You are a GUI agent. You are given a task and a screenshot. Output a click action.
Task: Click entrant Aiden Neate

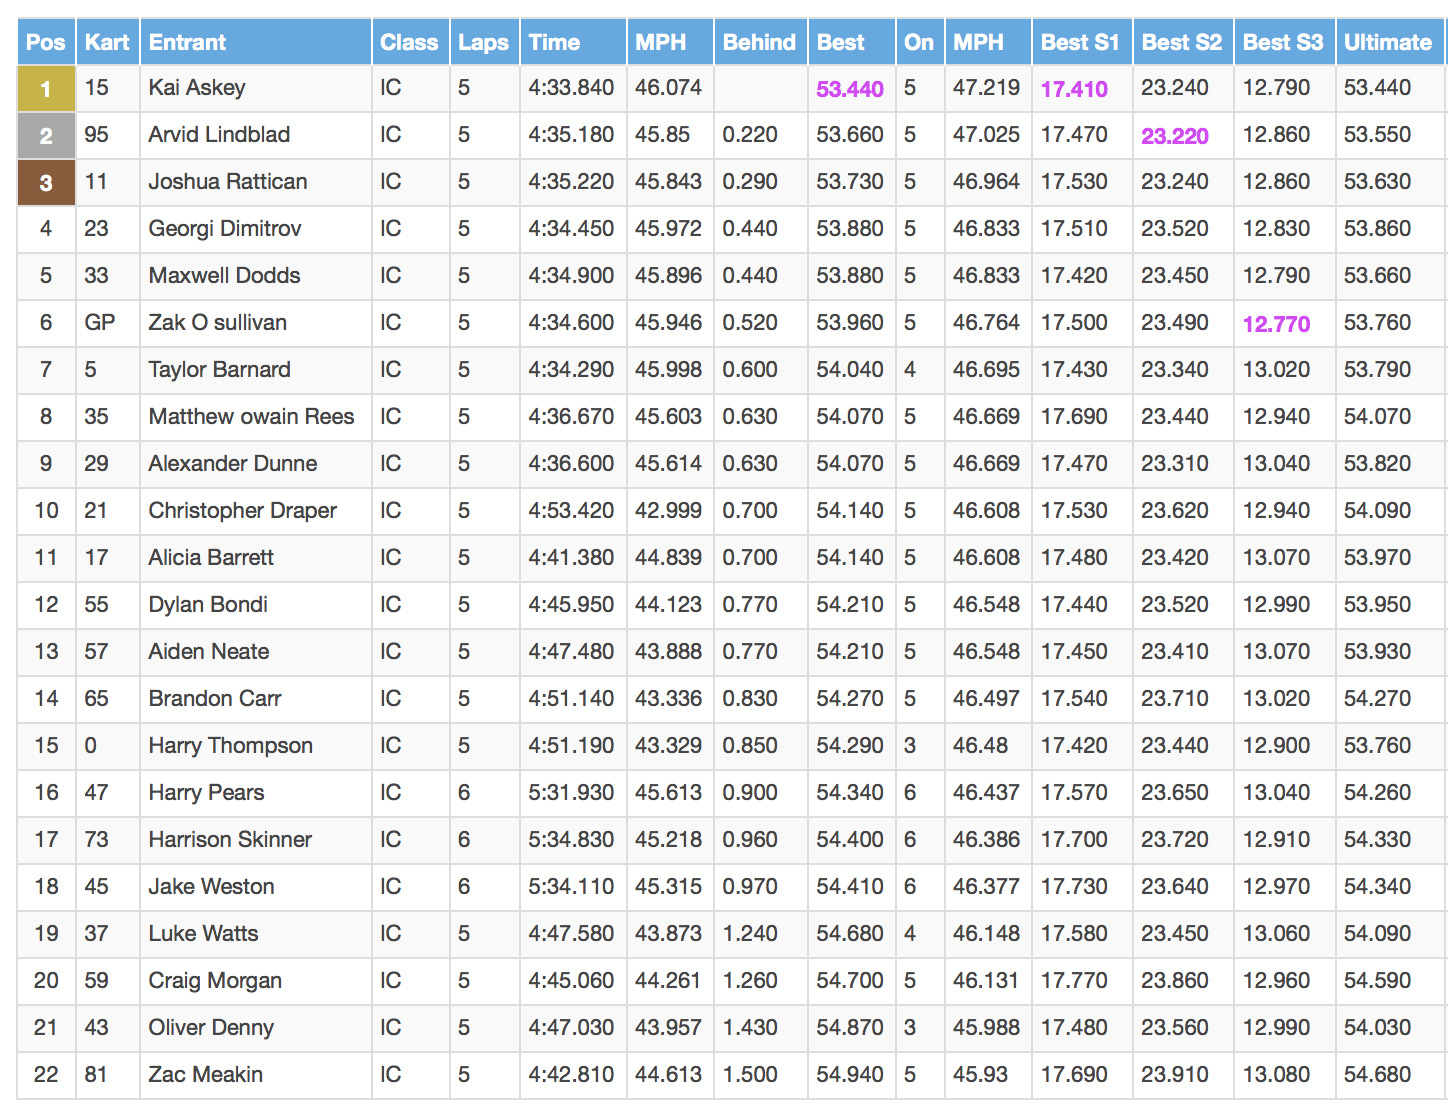[209, 652]
